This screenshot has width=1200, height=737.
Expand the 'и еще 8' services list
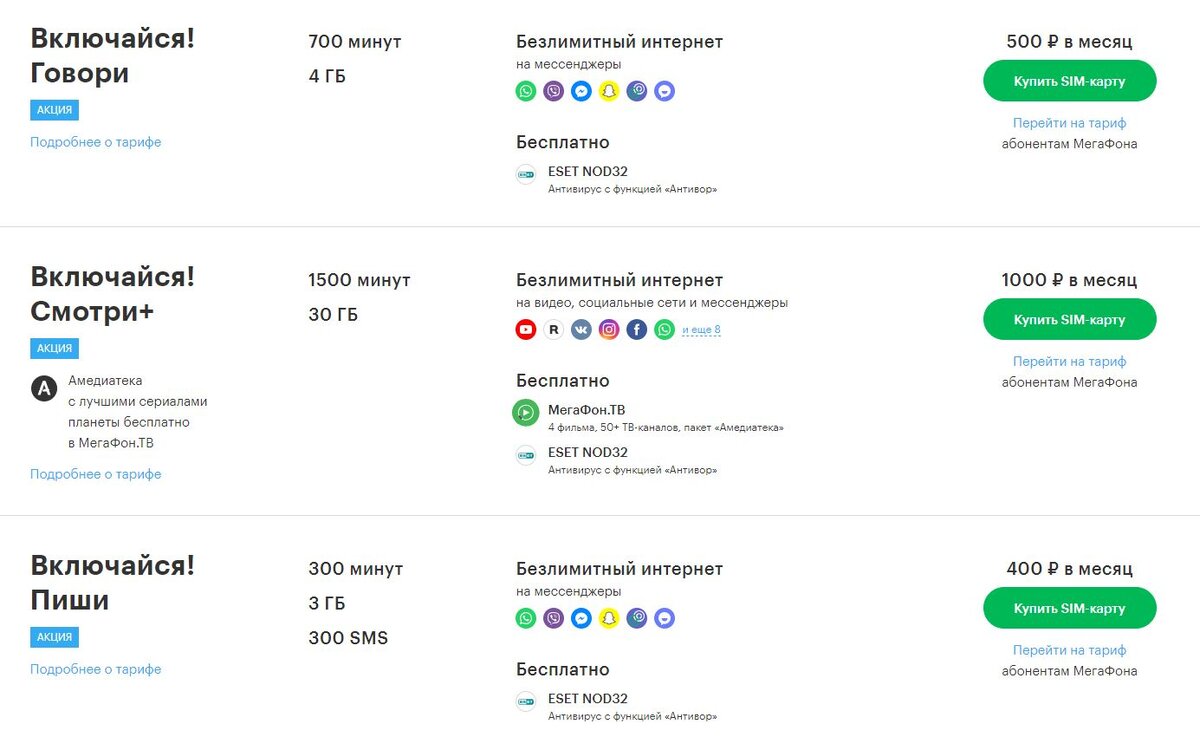701,330
